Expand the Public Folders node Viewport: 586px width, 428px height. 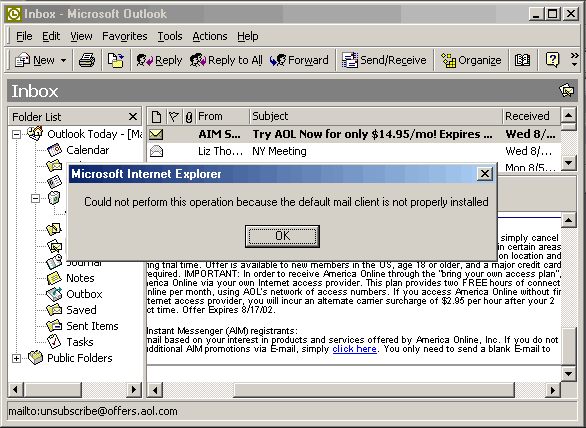16,358
